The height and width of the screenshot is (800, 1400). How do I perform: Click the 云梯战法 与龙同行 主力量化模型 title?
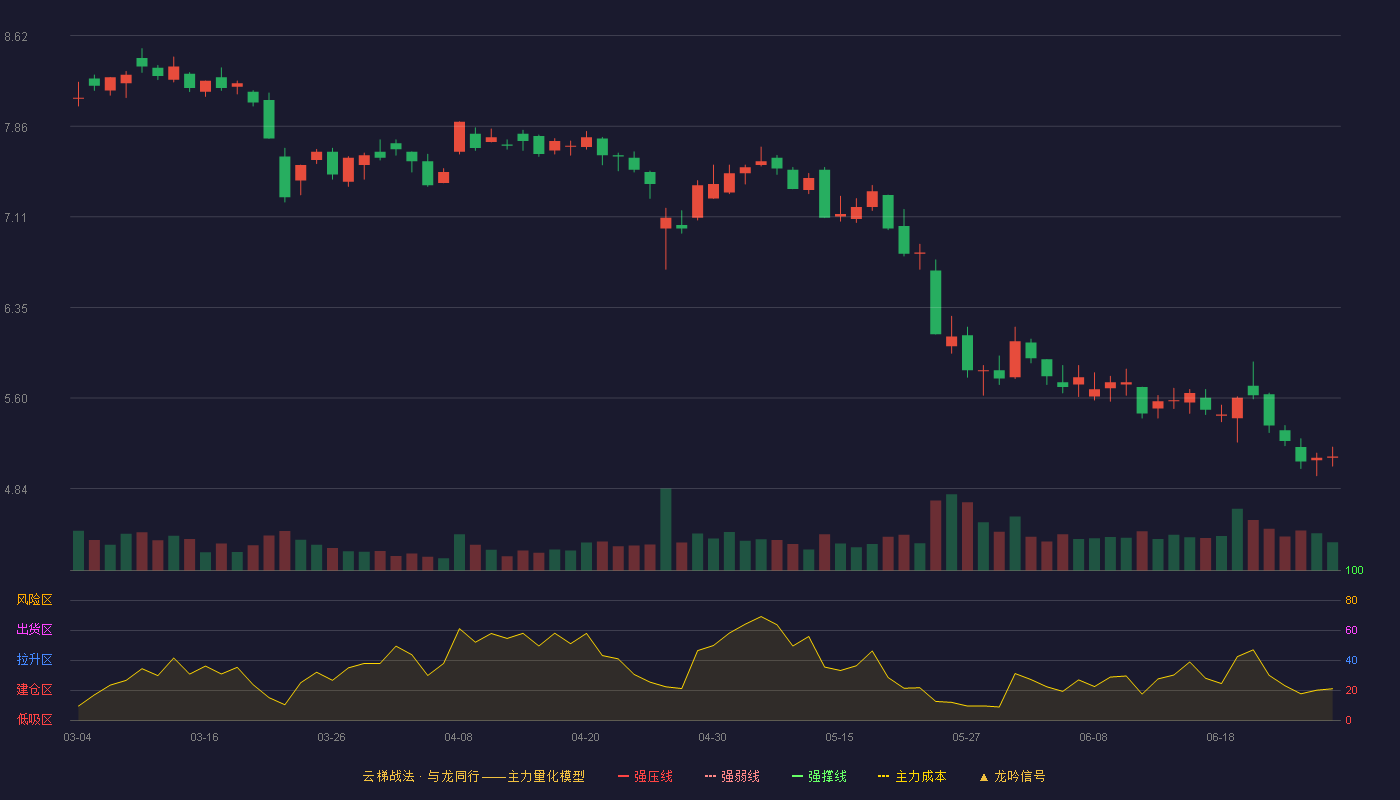[474, 776]
